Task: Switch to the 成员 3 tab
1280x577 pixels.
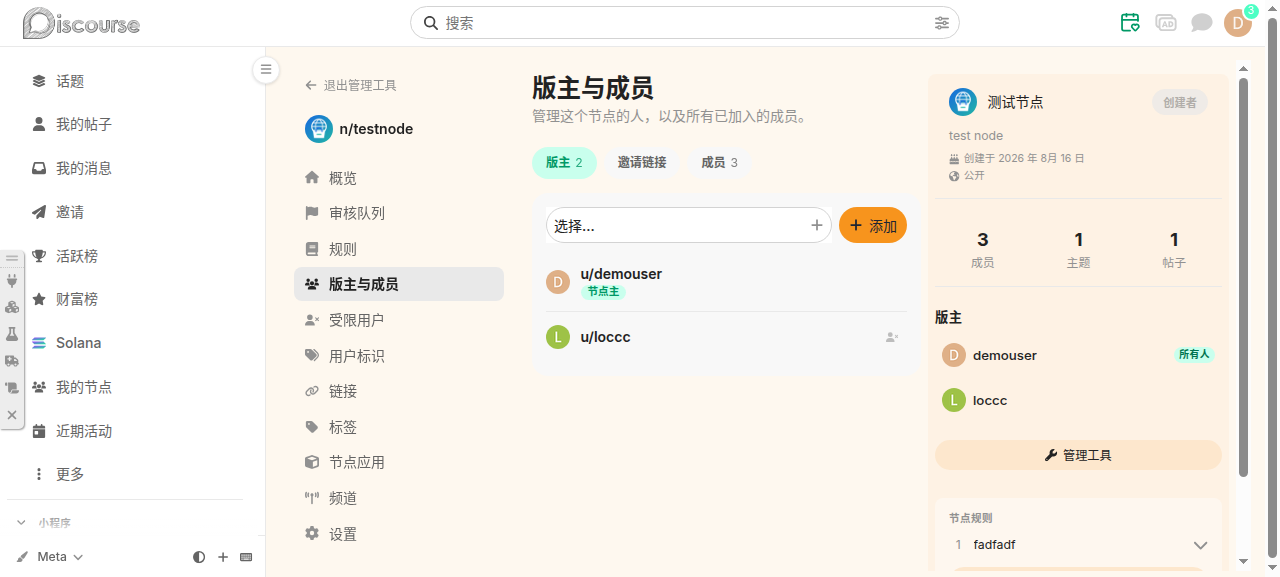Action: pos(719,162)
